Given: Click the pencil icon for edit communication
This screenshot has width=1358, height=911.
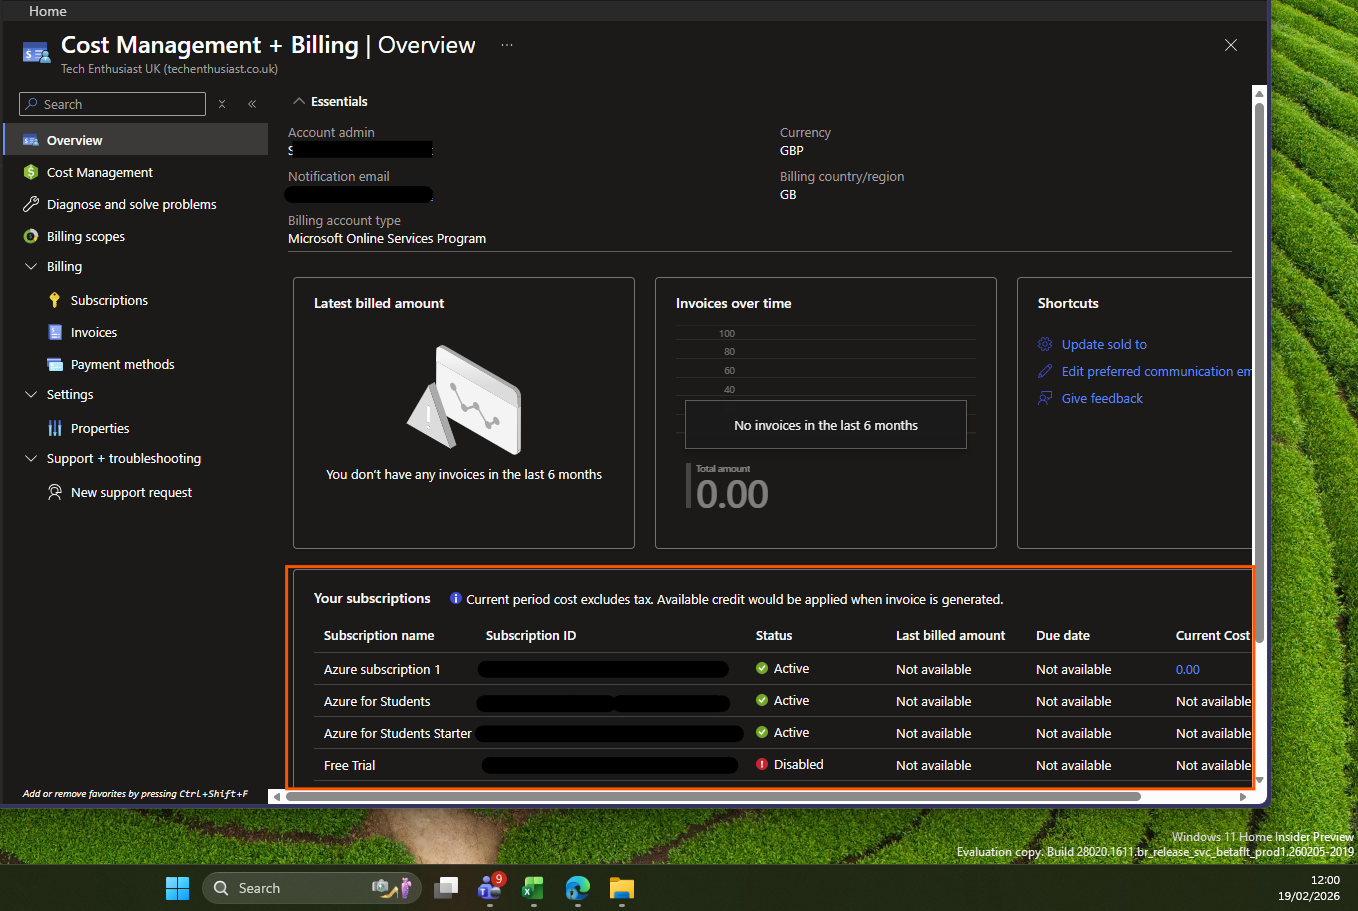Looking at the screenshot, I should click(1045, 371).
